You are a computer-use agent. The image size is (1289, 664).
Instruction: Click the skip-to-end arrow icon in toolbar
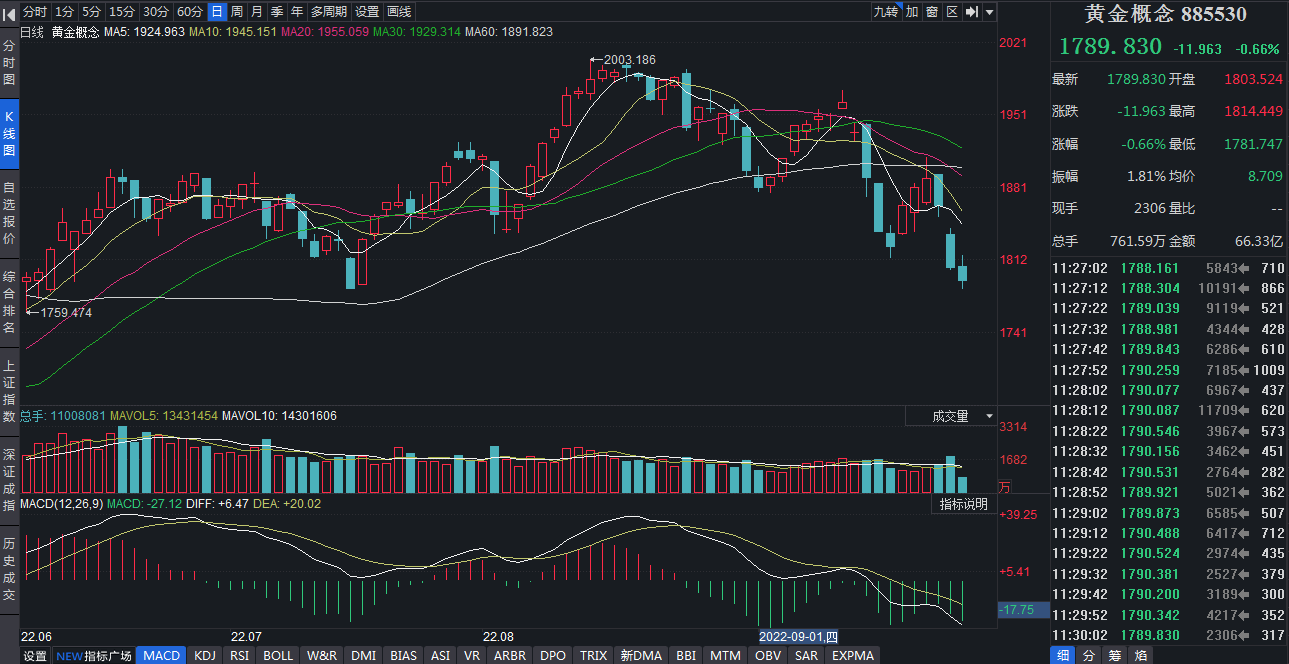pyautogui.click(x=971, y=12)
